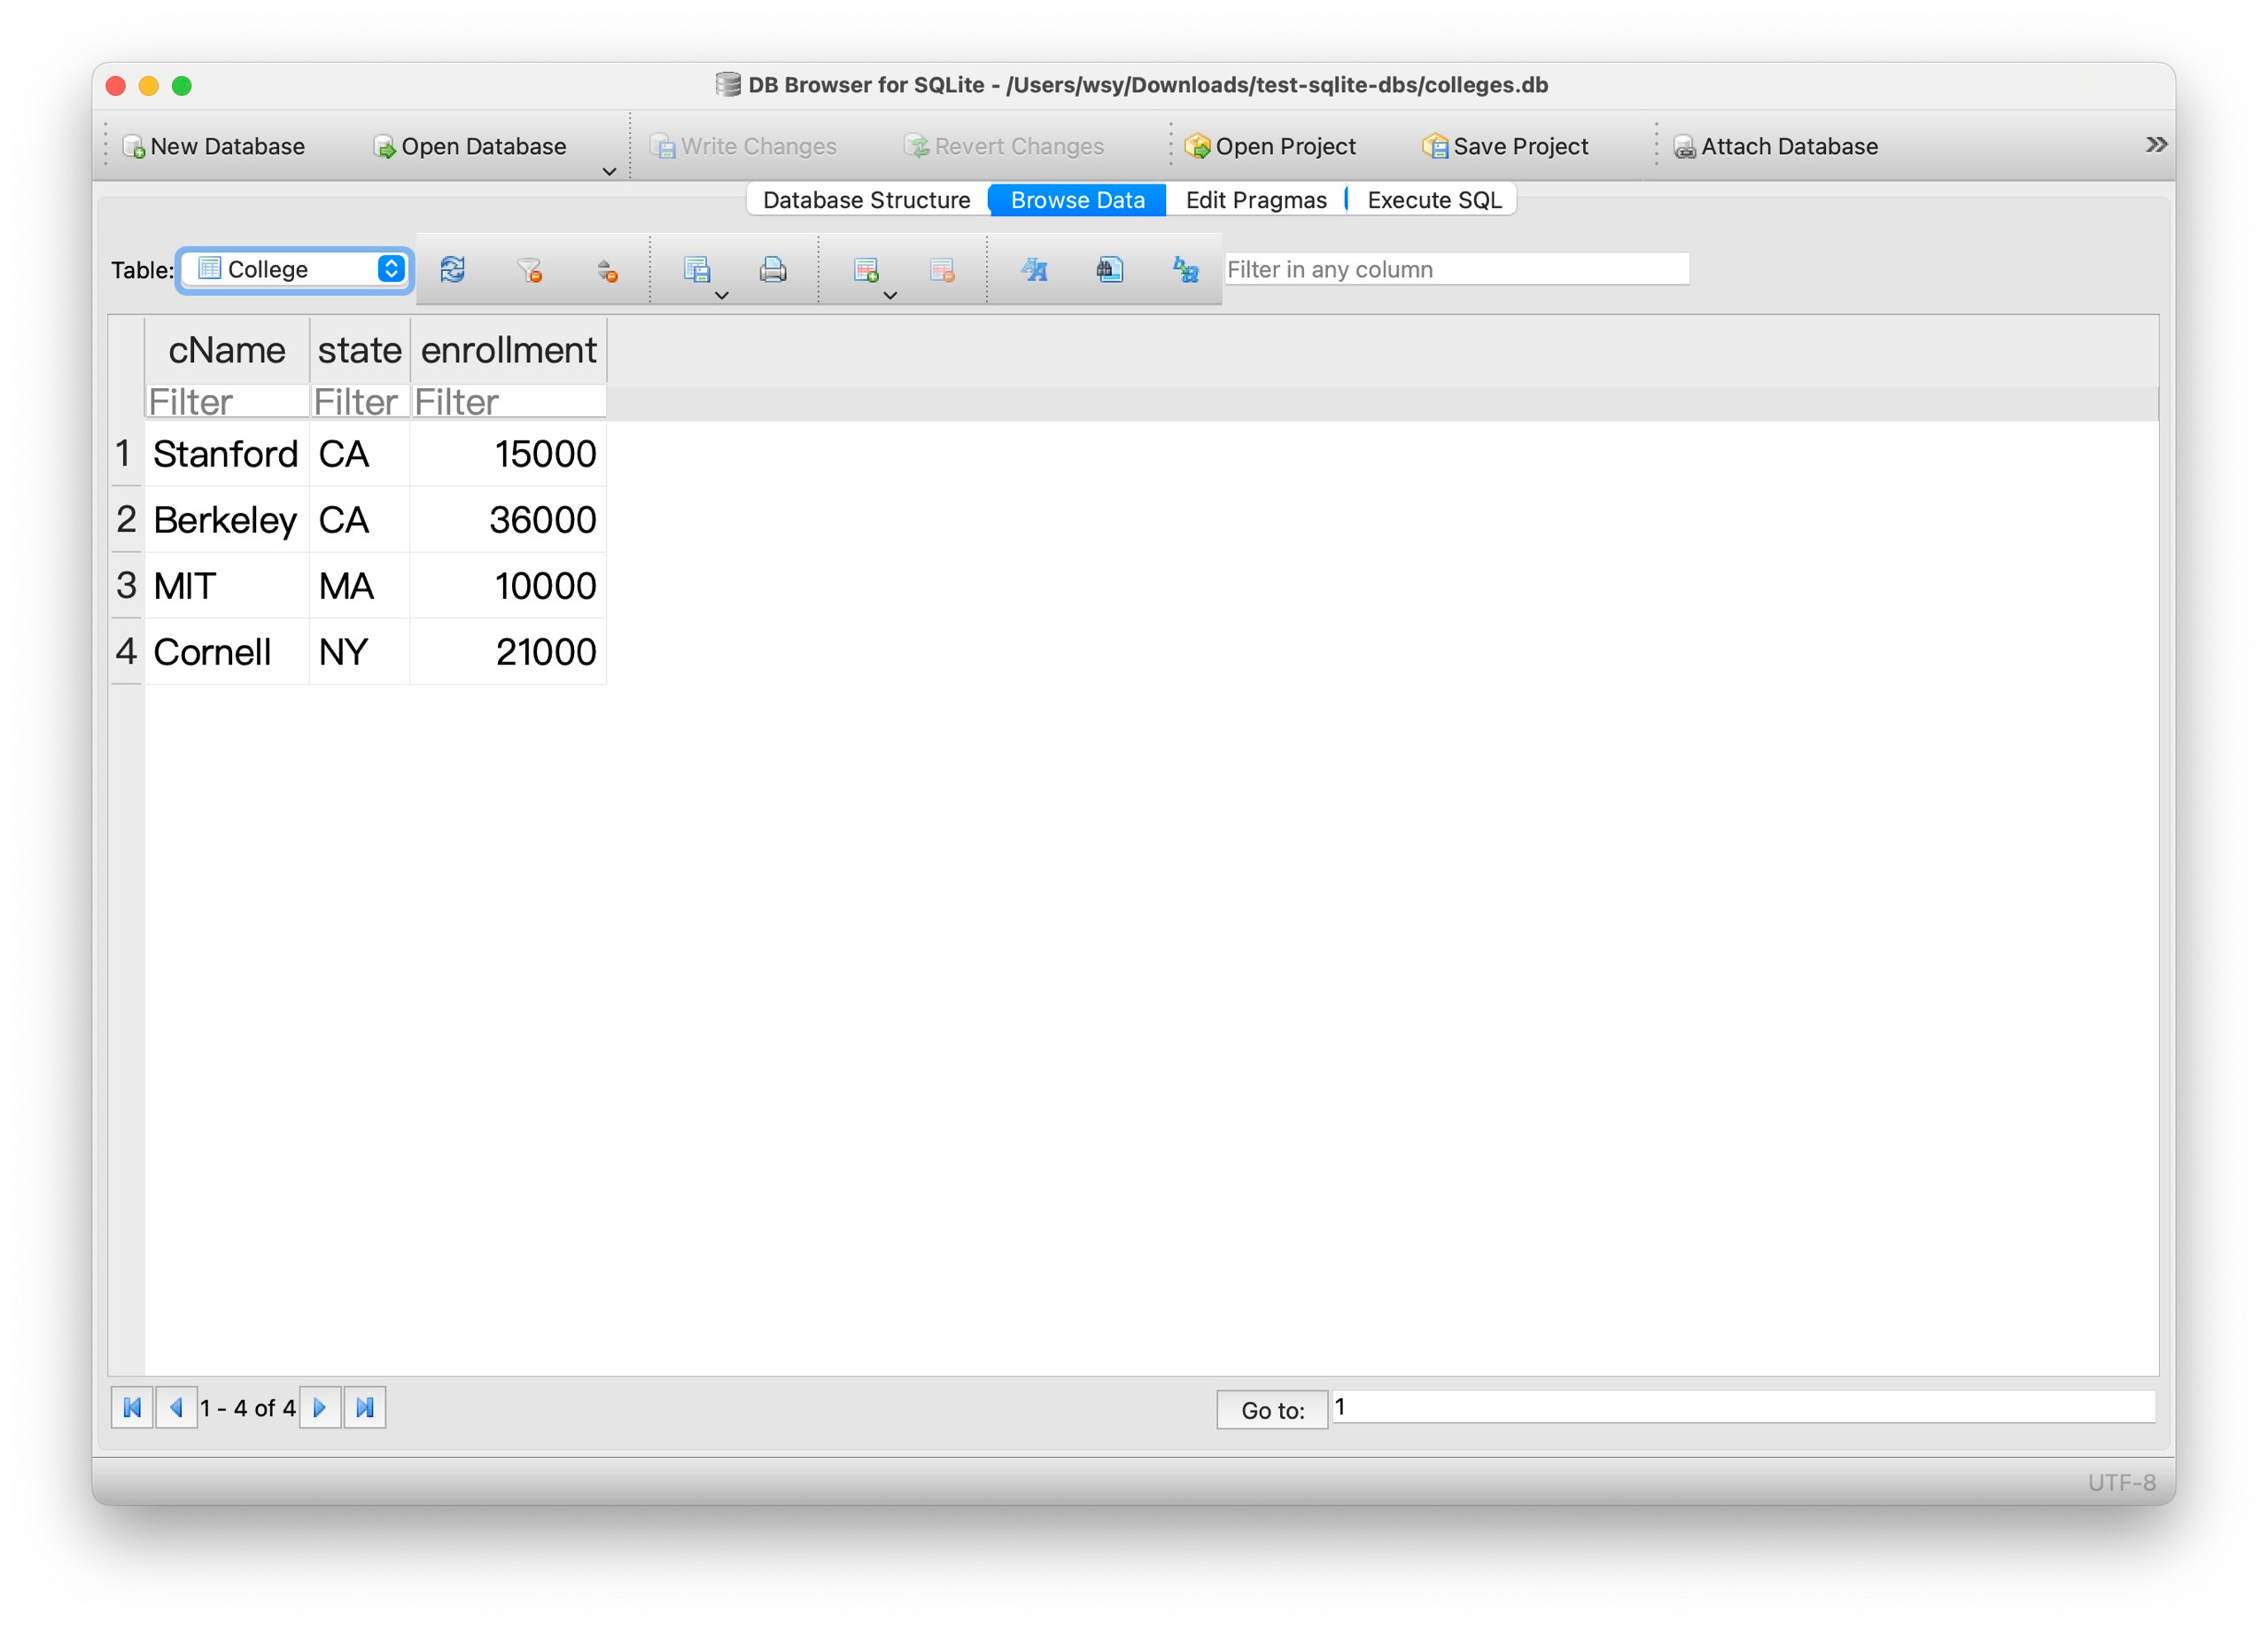Select the 21000 enrollment cell
Screen dimensions: 2268x1627
(x=509, y=652)
